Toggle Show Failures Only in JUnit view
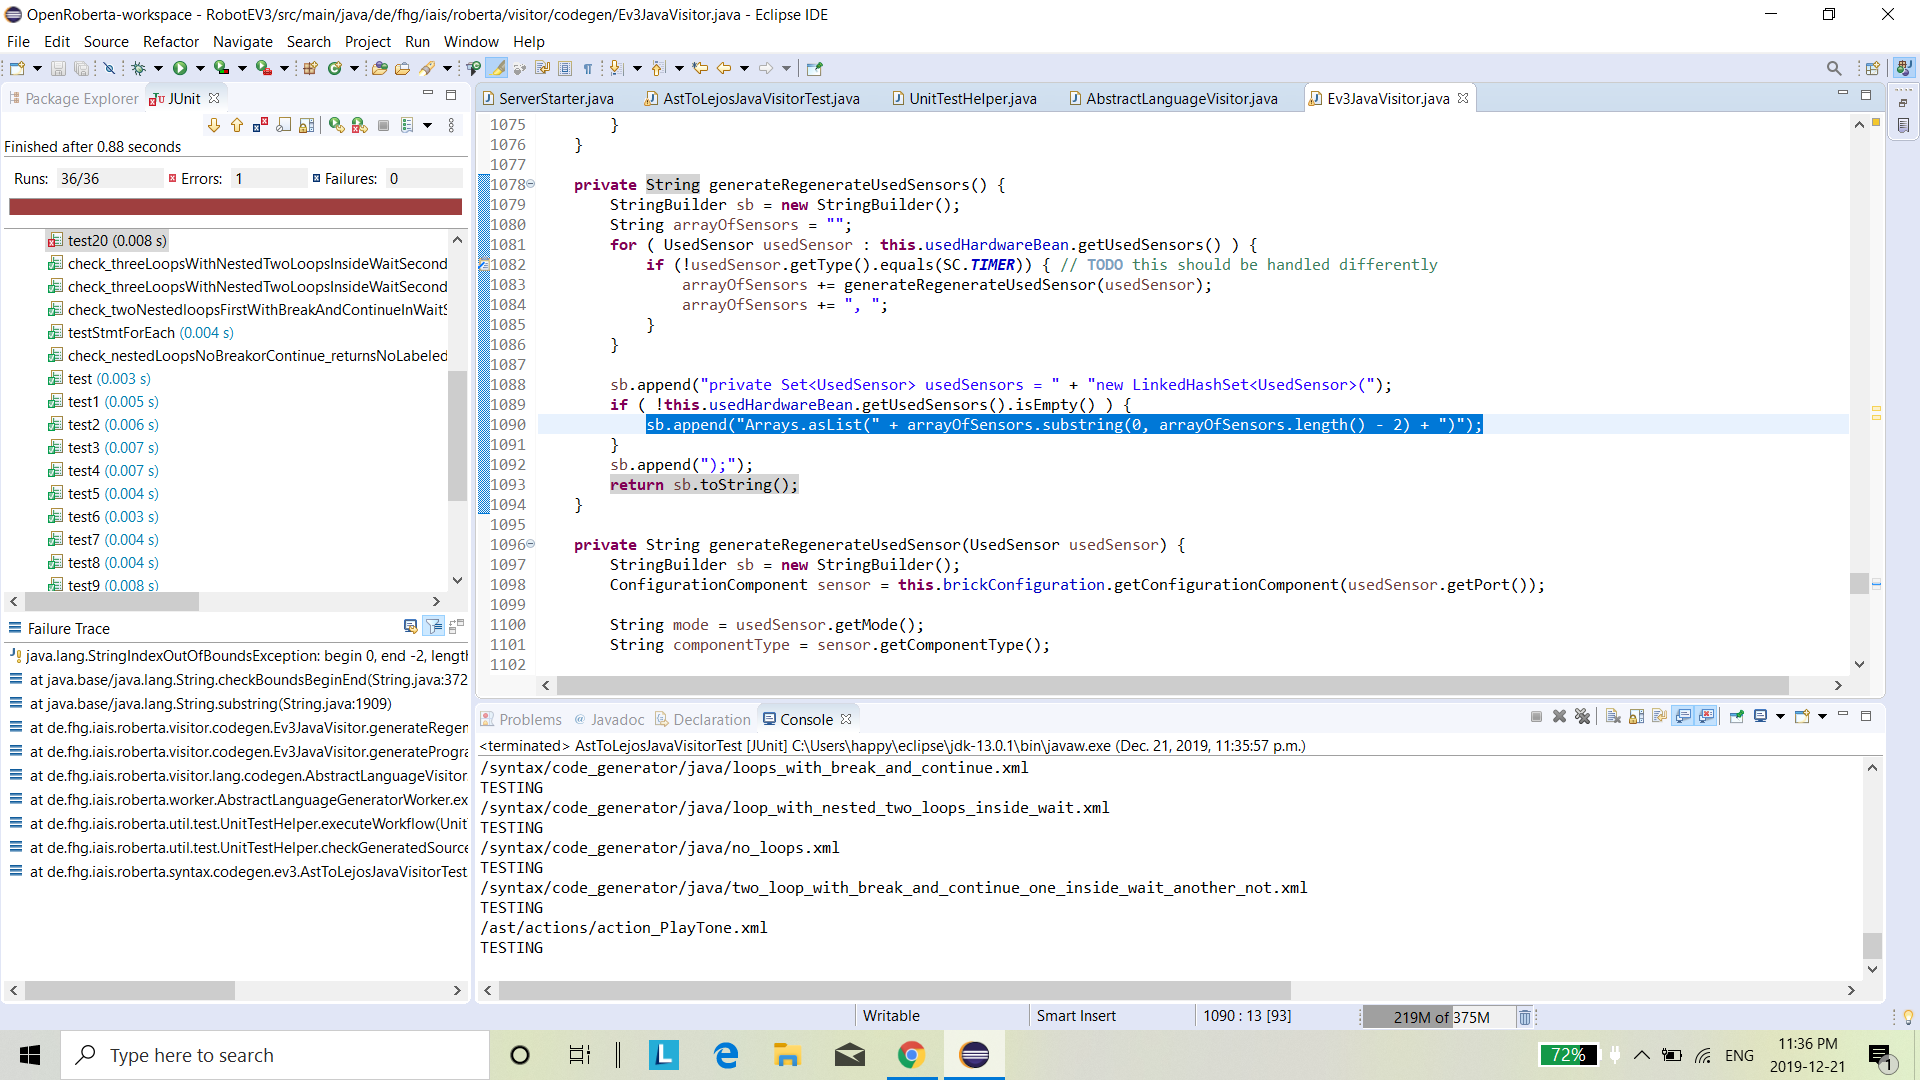Image resolution: width=1920 pixels, height=1080 pixels. 260,125
